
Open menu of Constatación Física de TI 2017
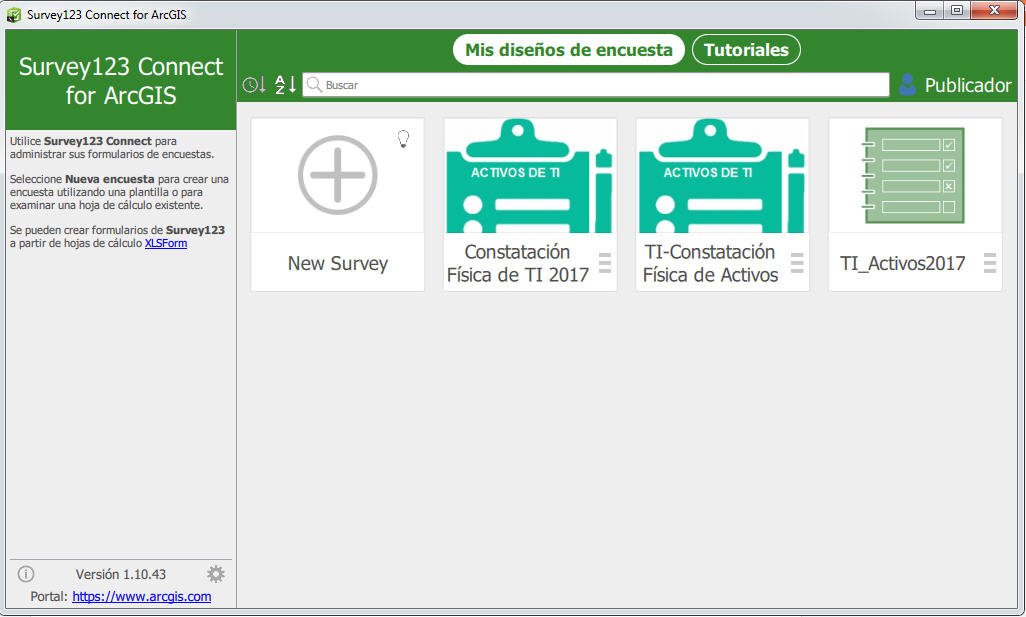point(604,264)
